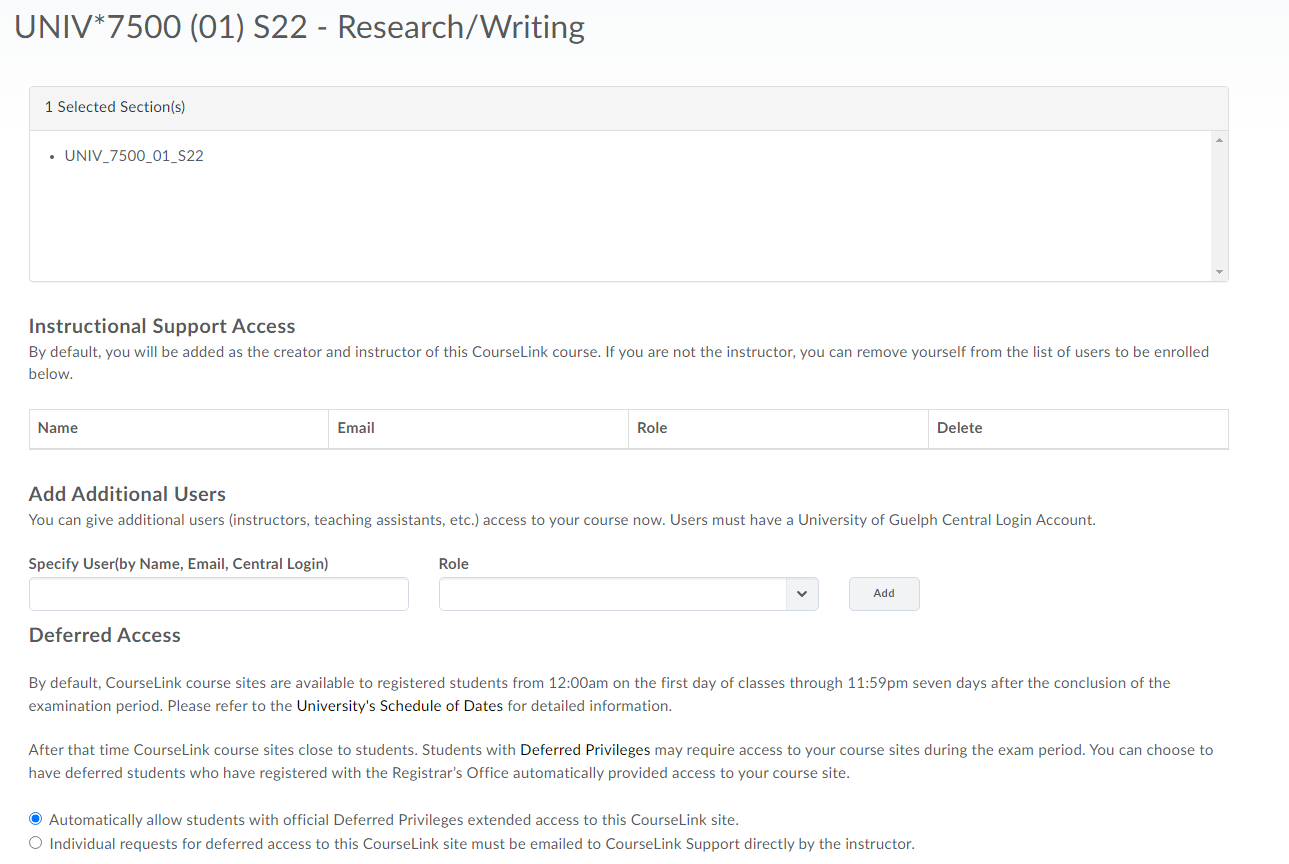
Task: Click the course title UNIV*7500 (01) S22 heading
Action: click(x=300, y=27)
